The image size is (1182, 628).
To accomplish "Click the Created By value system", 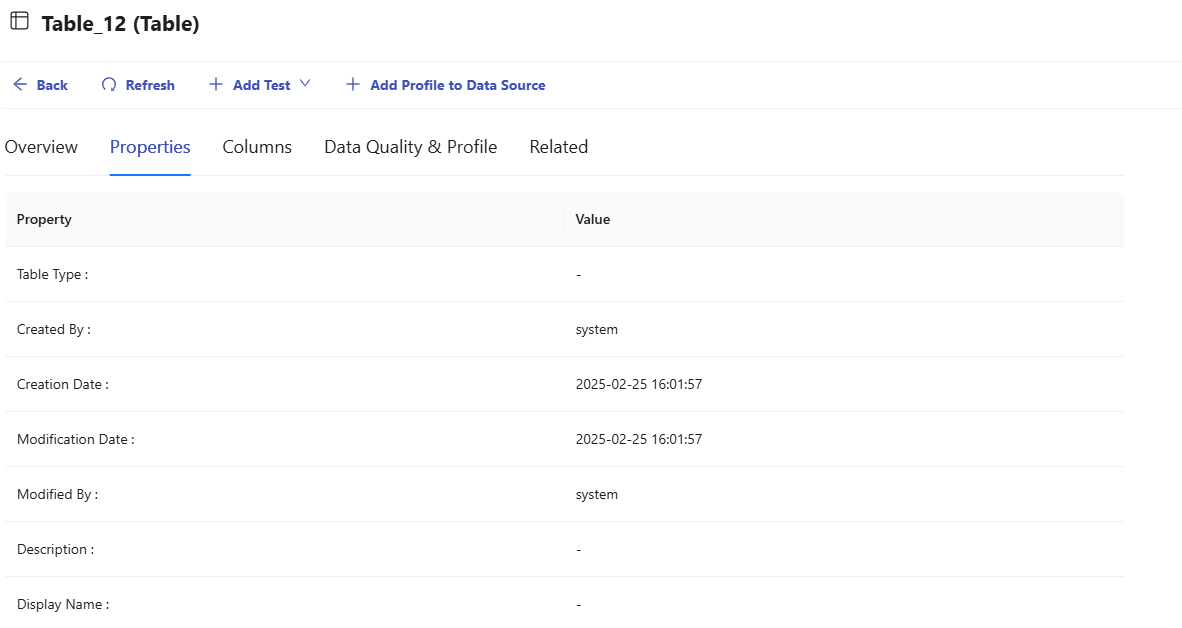I will pos(596,329).
